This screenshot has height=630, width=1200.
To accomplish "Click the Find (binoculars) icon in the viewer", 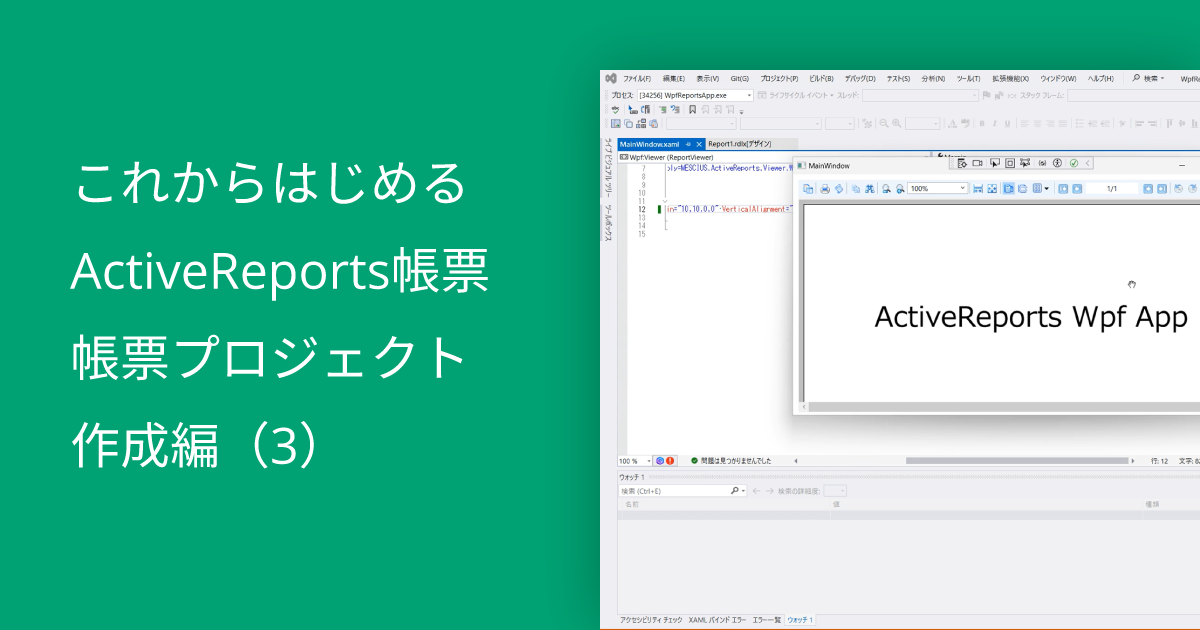I will 871,189.
